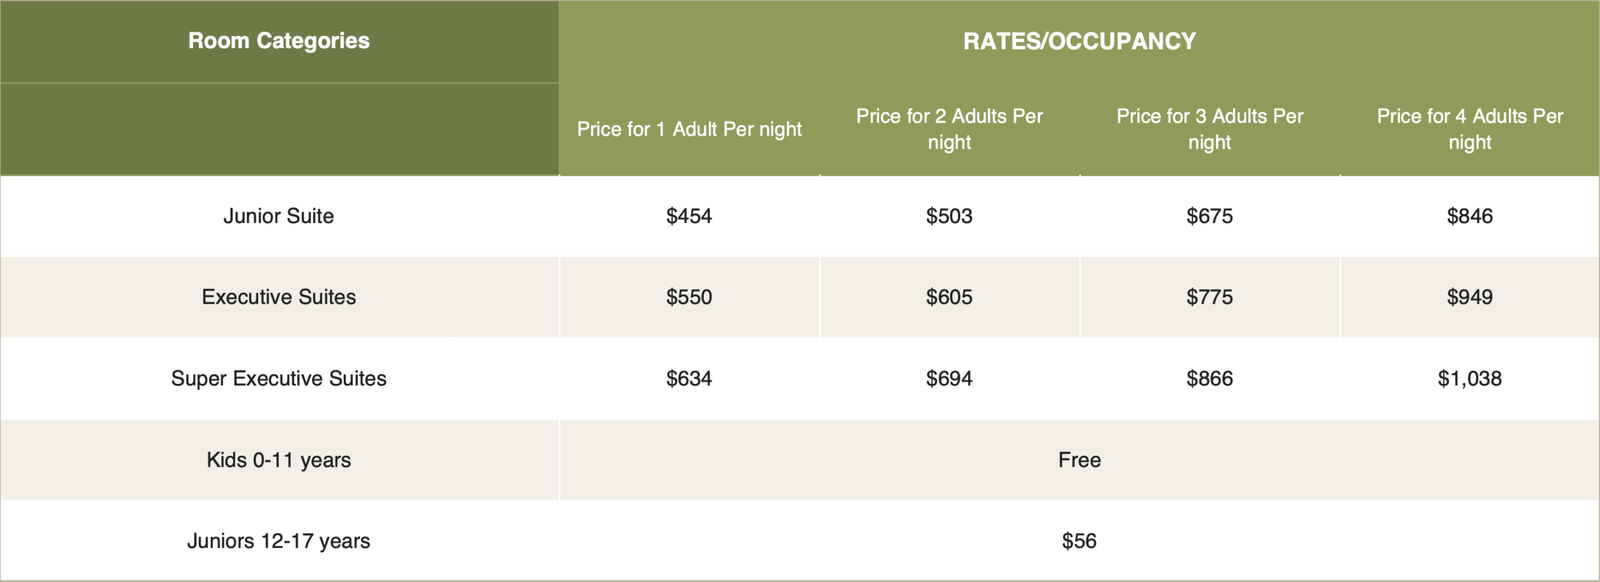This screenshot has height=582, width=1600.
Task: Click the Price for 2 Adults Per night header
Action: 949,129
